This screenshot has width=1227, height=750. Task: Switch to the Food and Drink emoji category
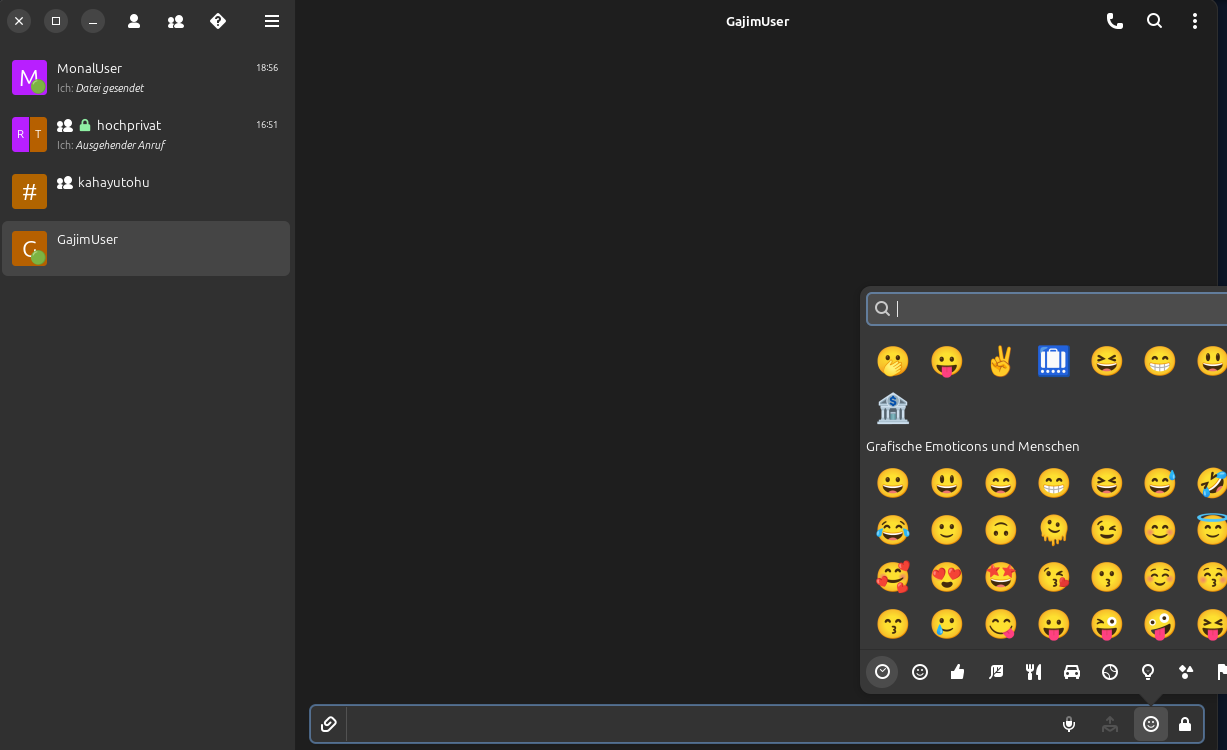[x=1034, y=672]
